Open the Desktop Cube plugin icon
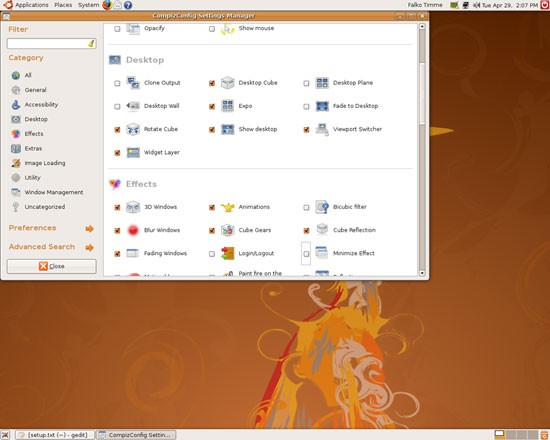 [x=227, y=83]
